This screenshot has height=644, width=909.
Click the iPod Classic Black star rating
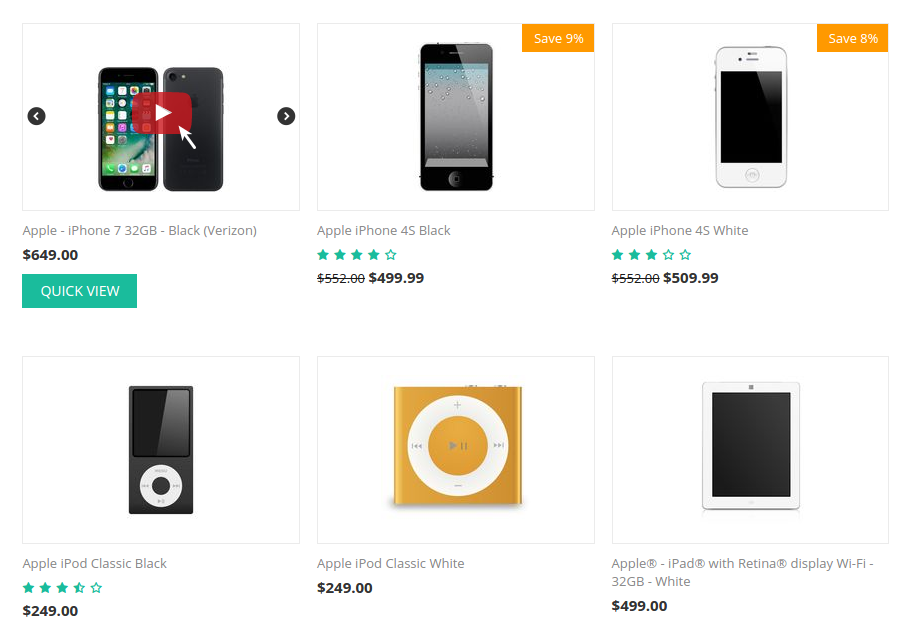point(63,588)
